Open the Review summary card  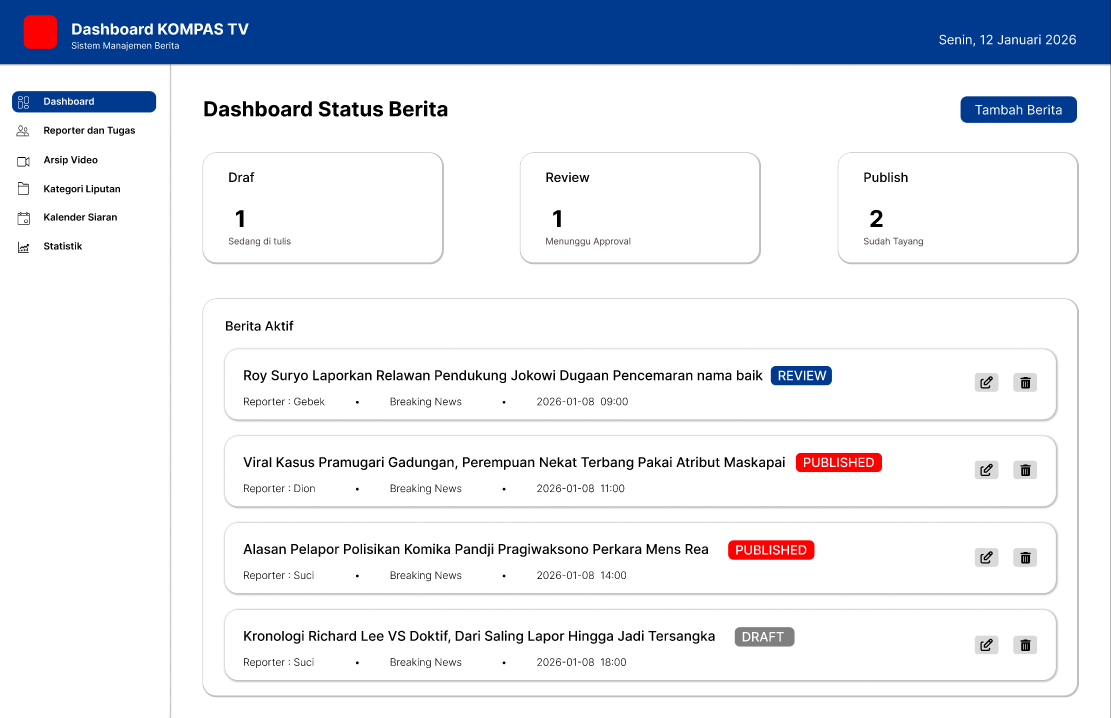point(639,208)
